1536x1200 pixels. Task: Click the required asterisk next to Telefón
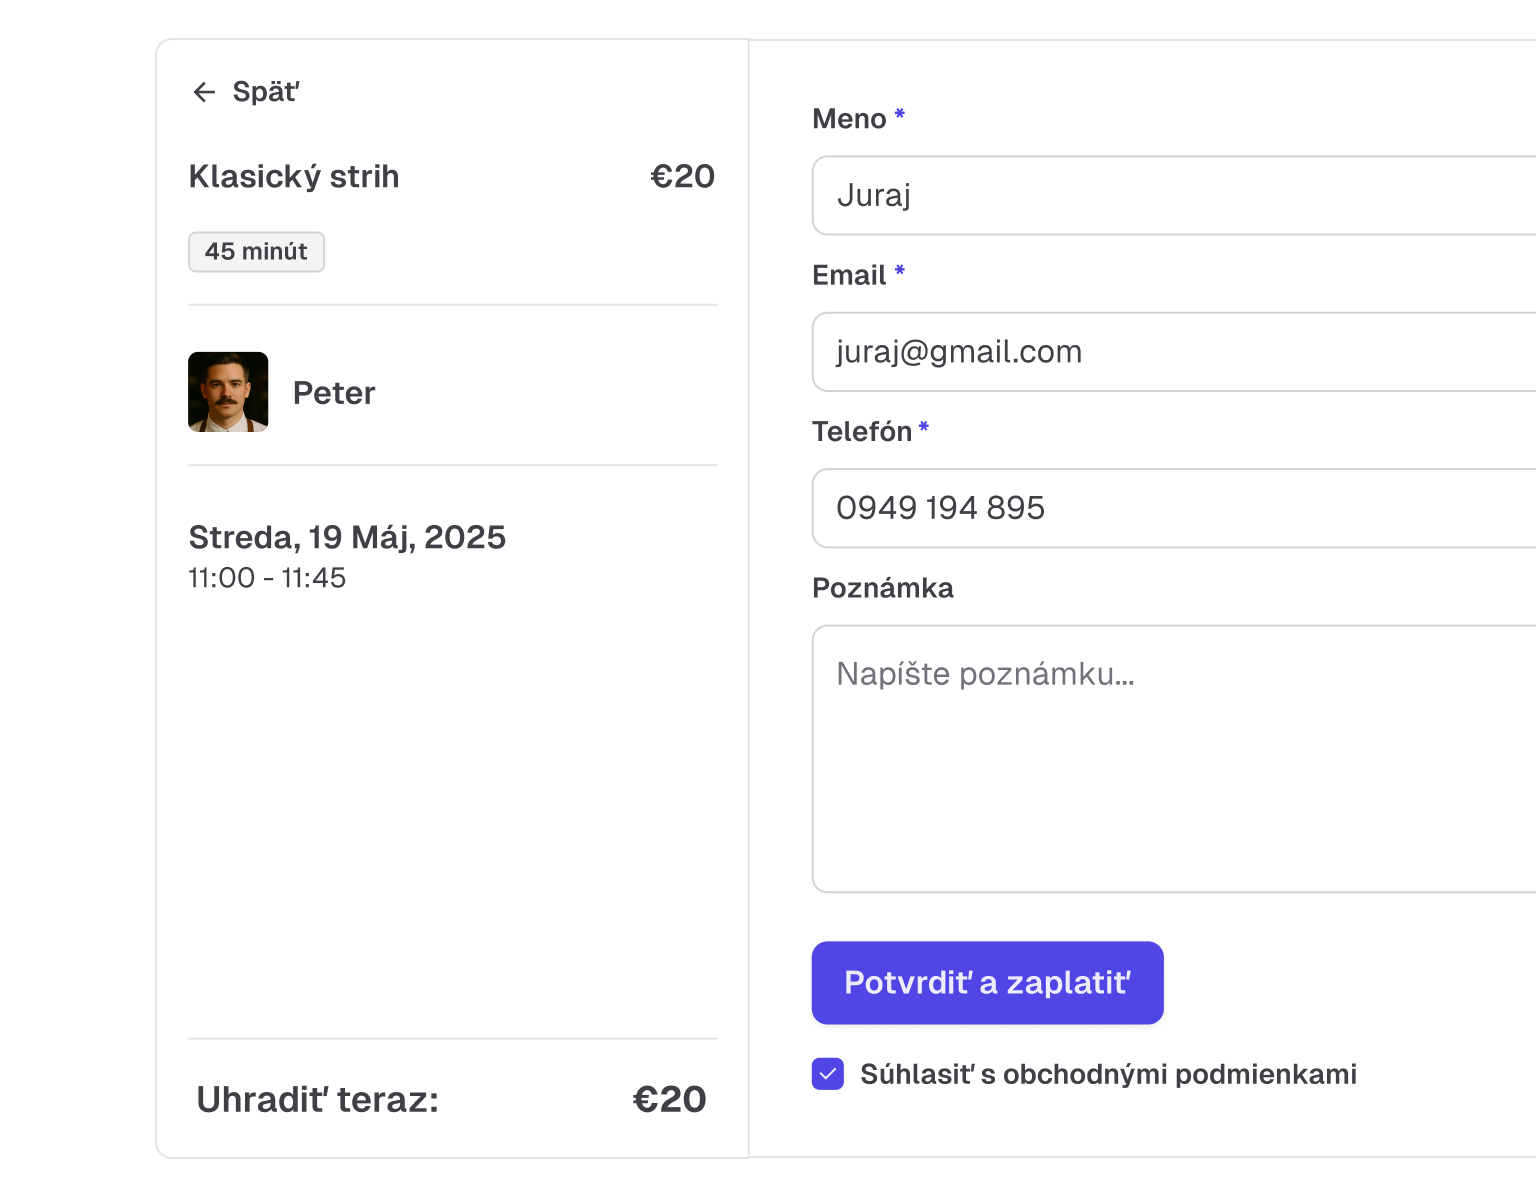click(x=923, y=426)
